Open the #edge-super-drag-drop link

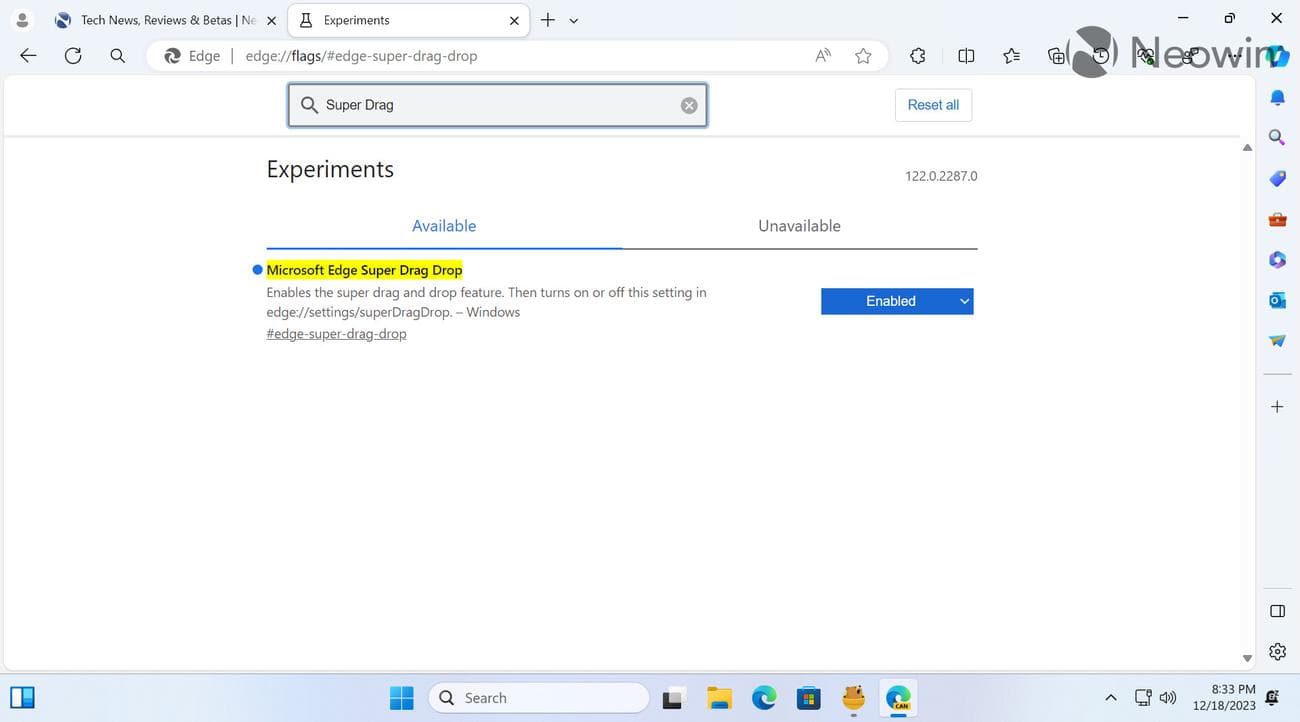[336, 333]
